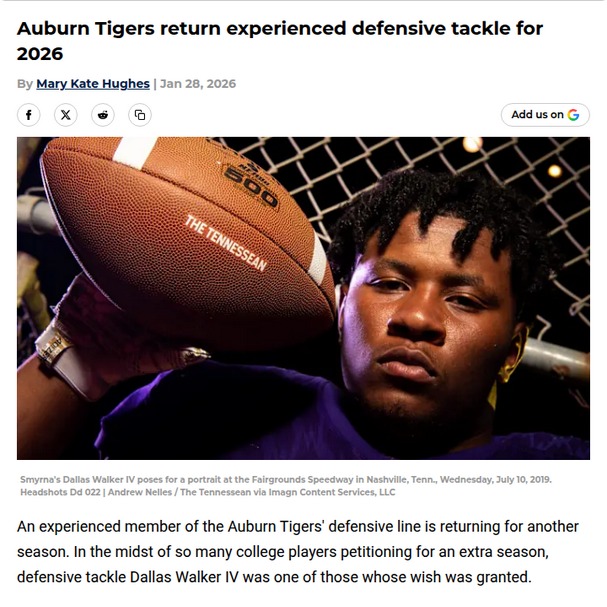
Task: Share the article on X
Action: pos(66,115)
